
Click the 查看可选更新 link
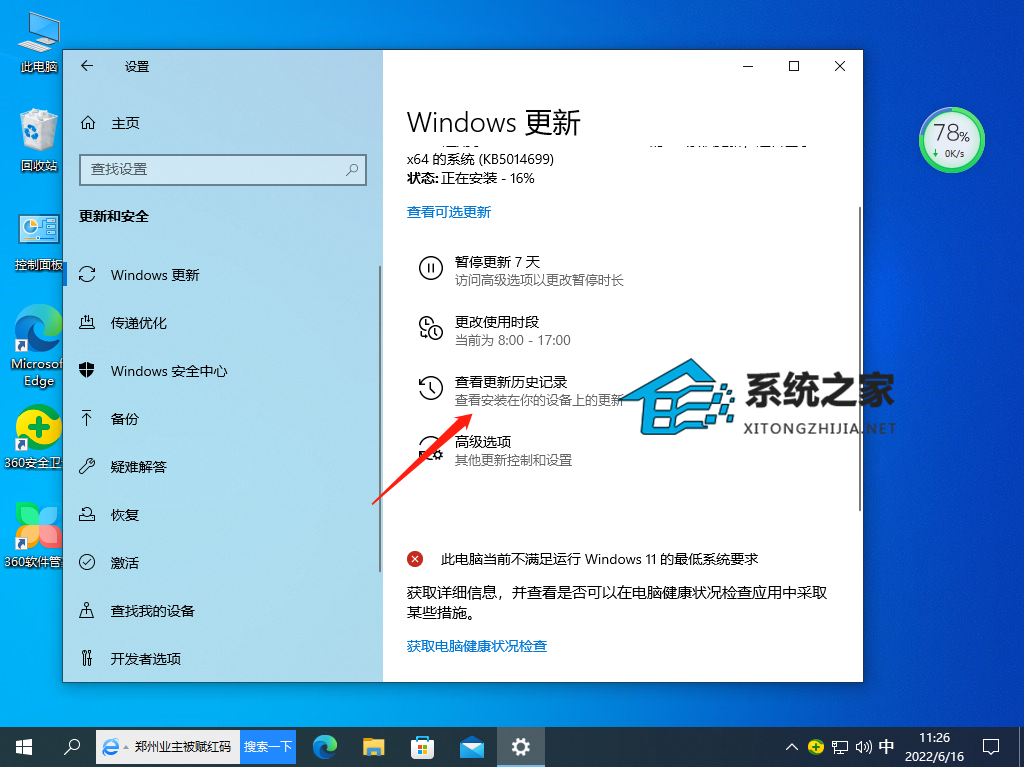[449, 212]
